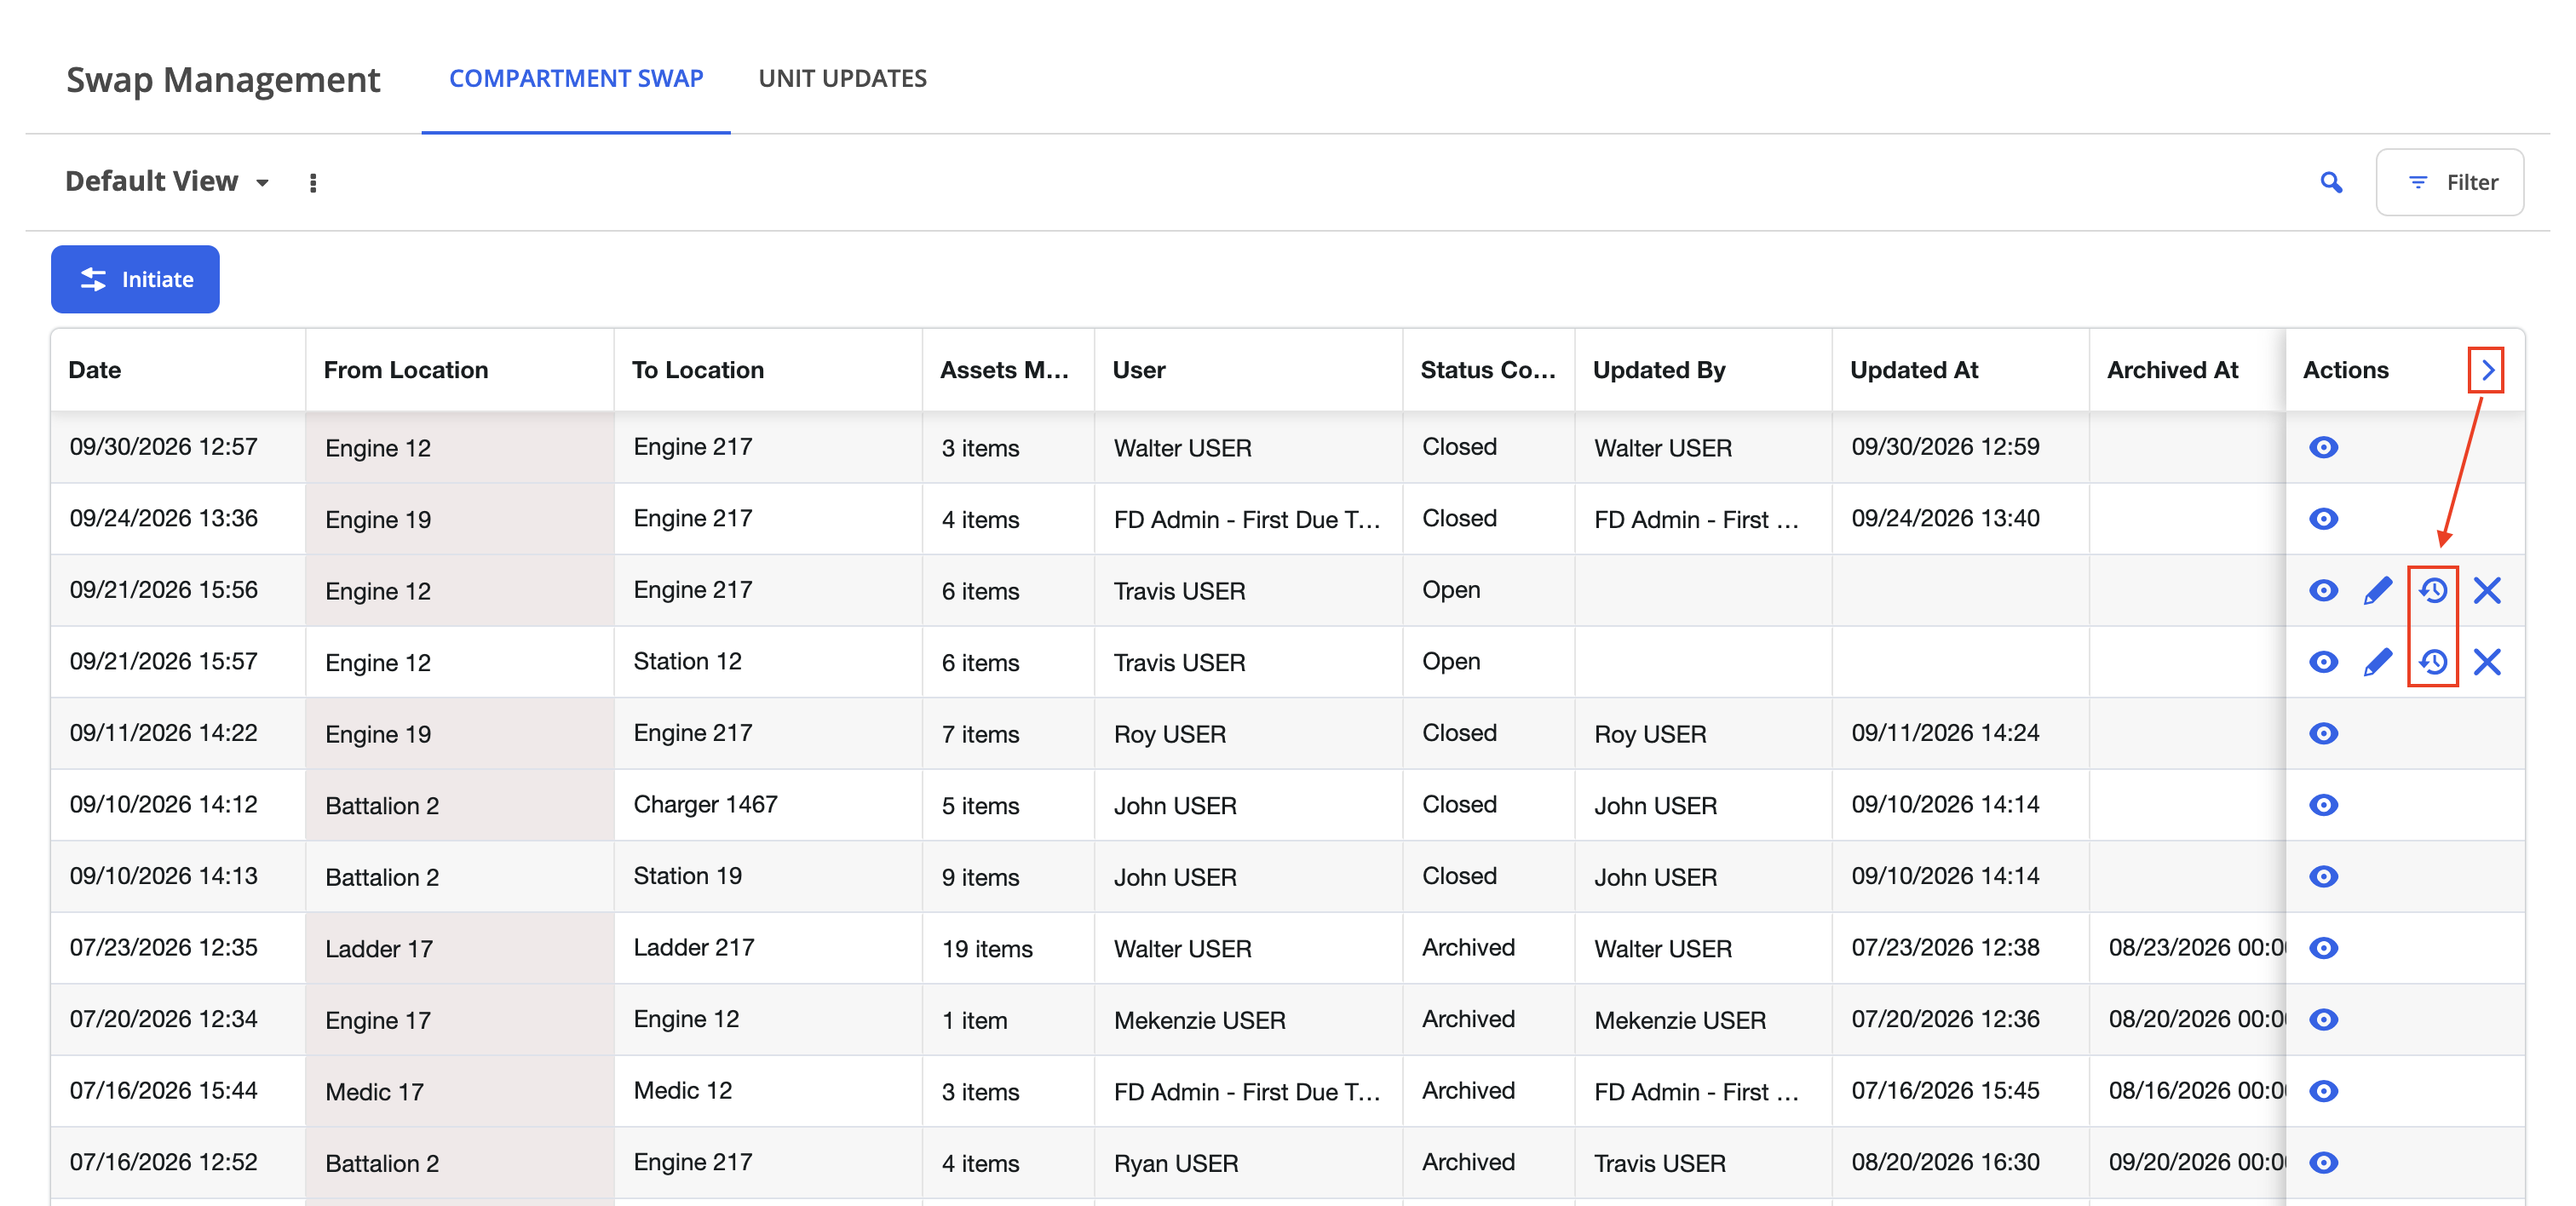Select the '08/20/2026 16:30' updated cell
The width and height of the screenshot is (2576, 1206).
coord(1960,1163)
